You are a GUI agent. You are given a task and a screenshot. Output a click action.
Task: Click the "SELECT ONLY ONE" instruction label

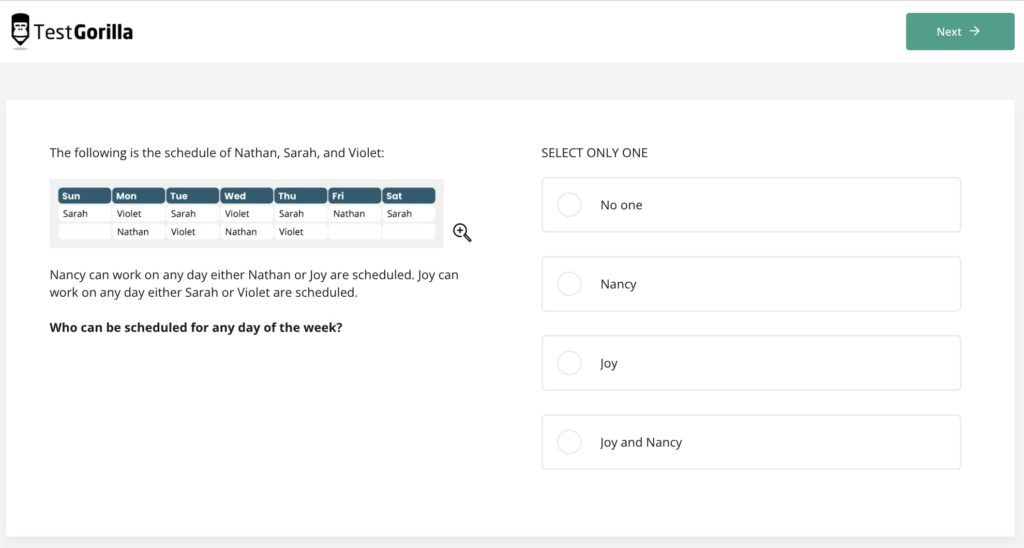point(594,153)
